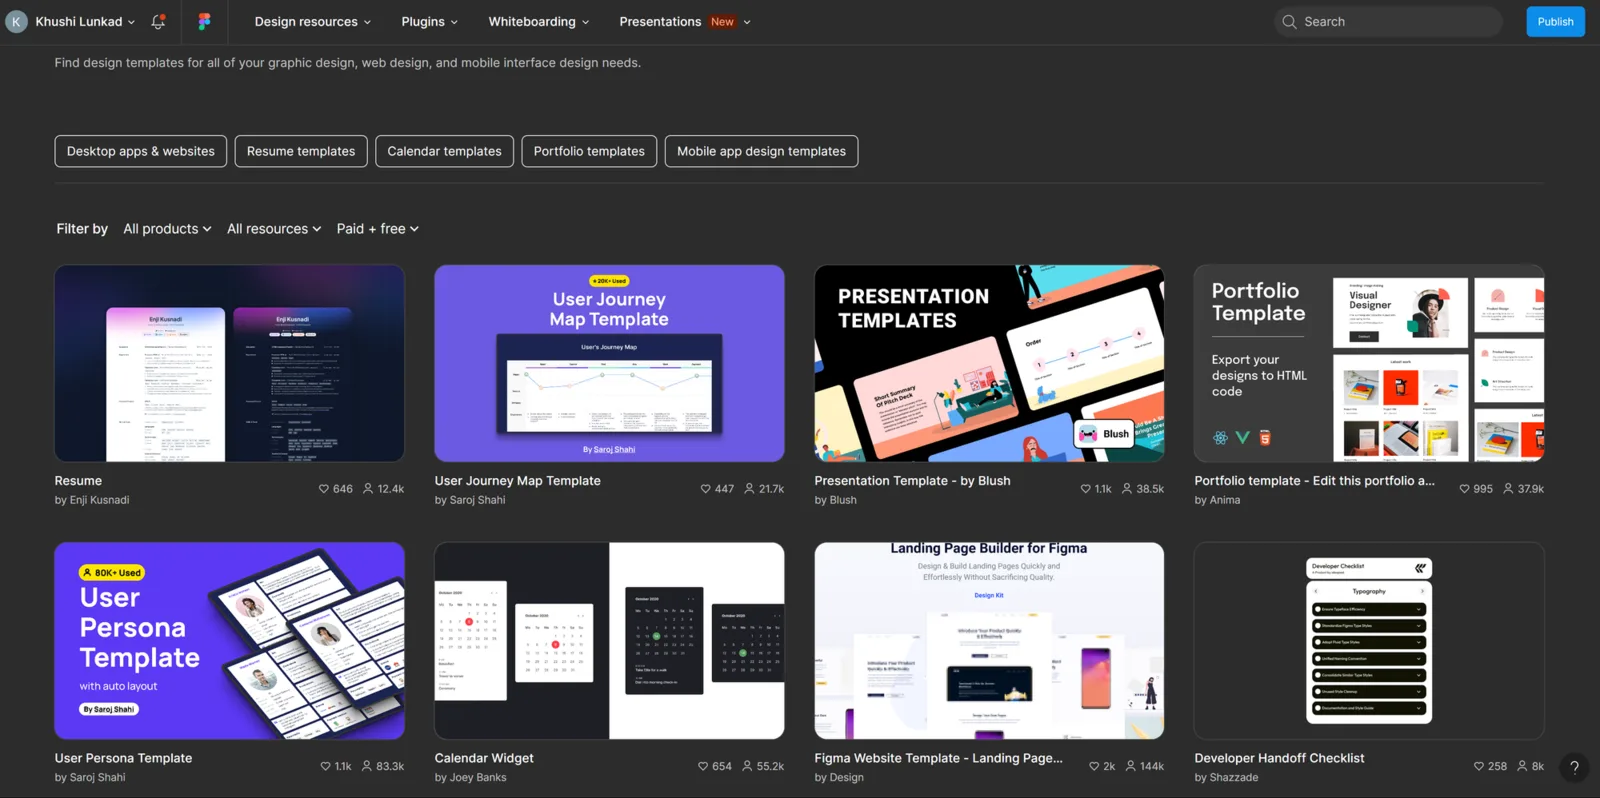Image resolution: width=1600 pixels, height=798 pixels.
Task: Select Resume templates category
Action: (301, 151)
